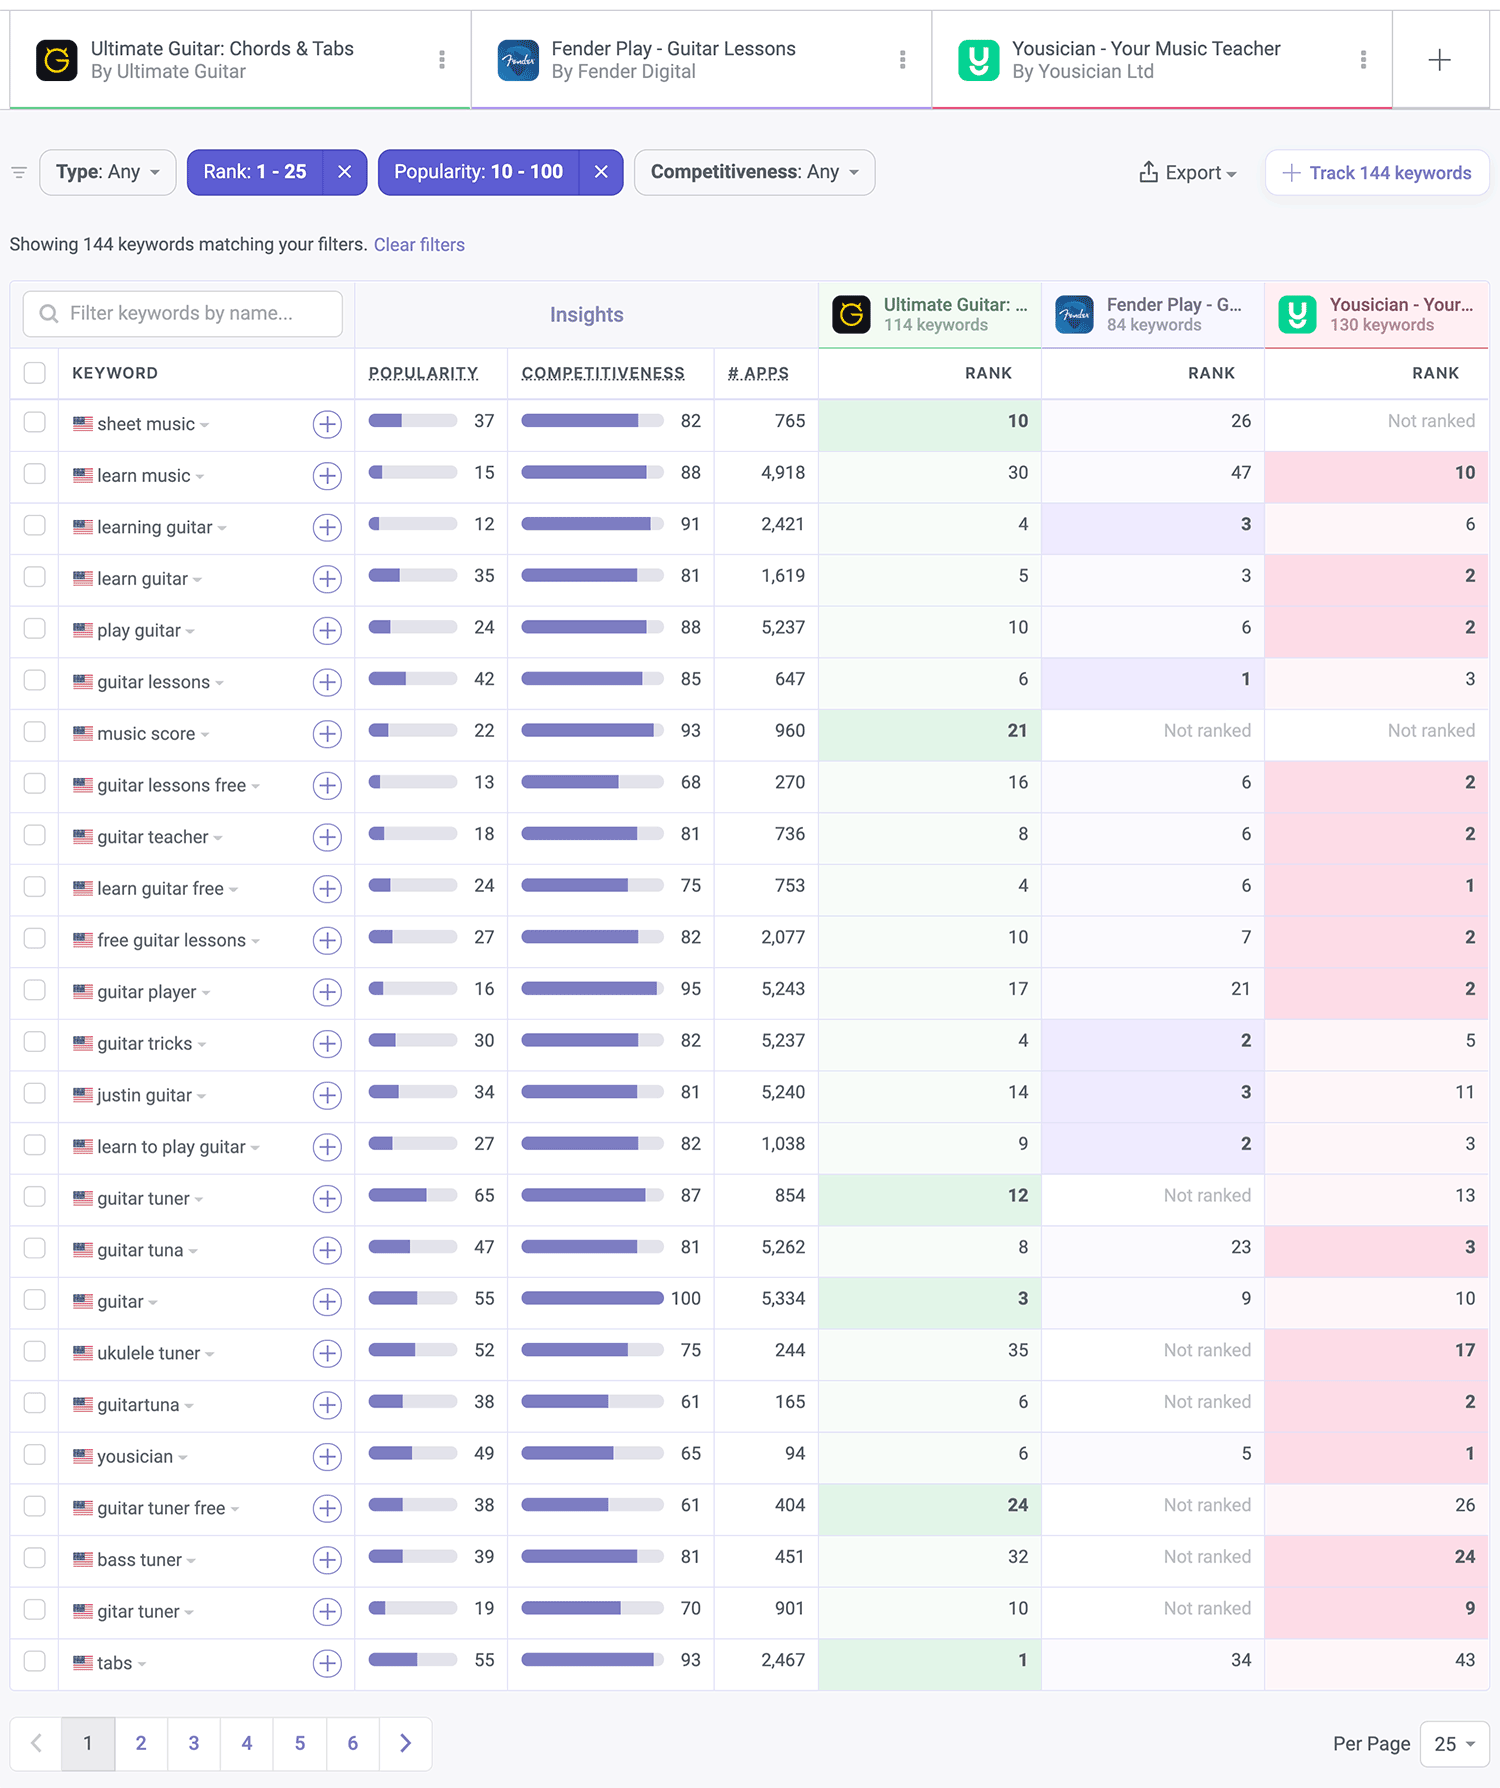
Task: Add 'sheet music' keyword with plus icon
Action: [327, 424]
